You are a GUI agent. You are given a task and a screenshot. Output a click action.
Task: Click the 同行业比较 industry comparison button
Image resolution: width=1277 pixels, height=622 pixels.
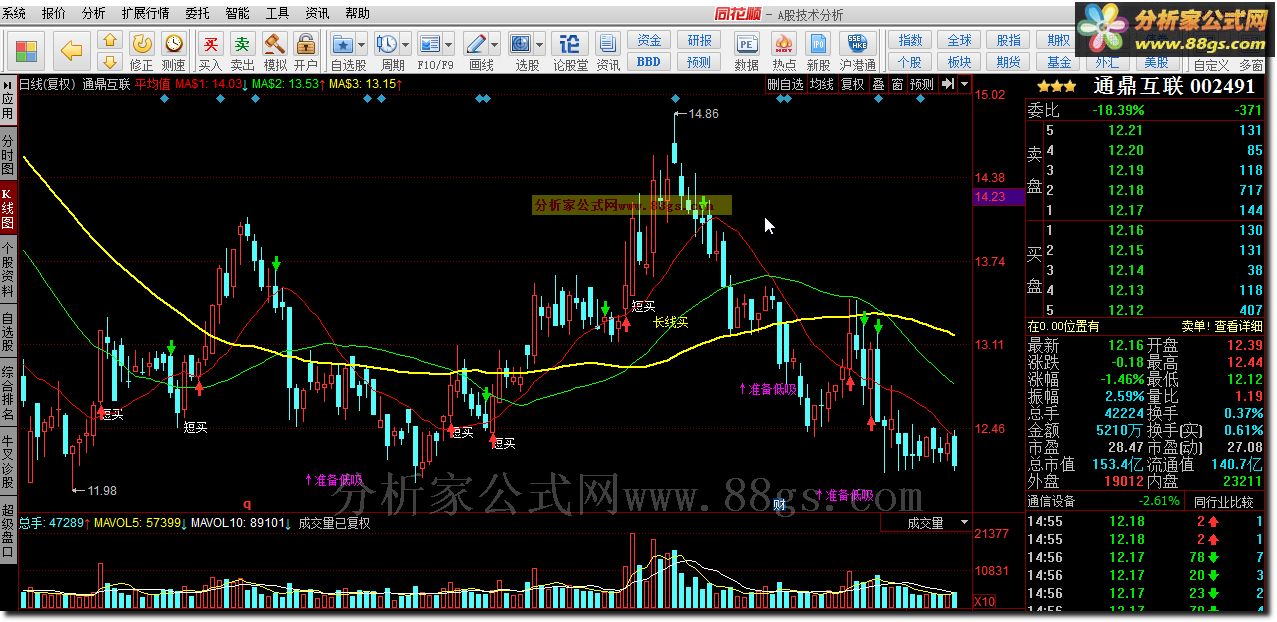click(x=1225, y=501)
